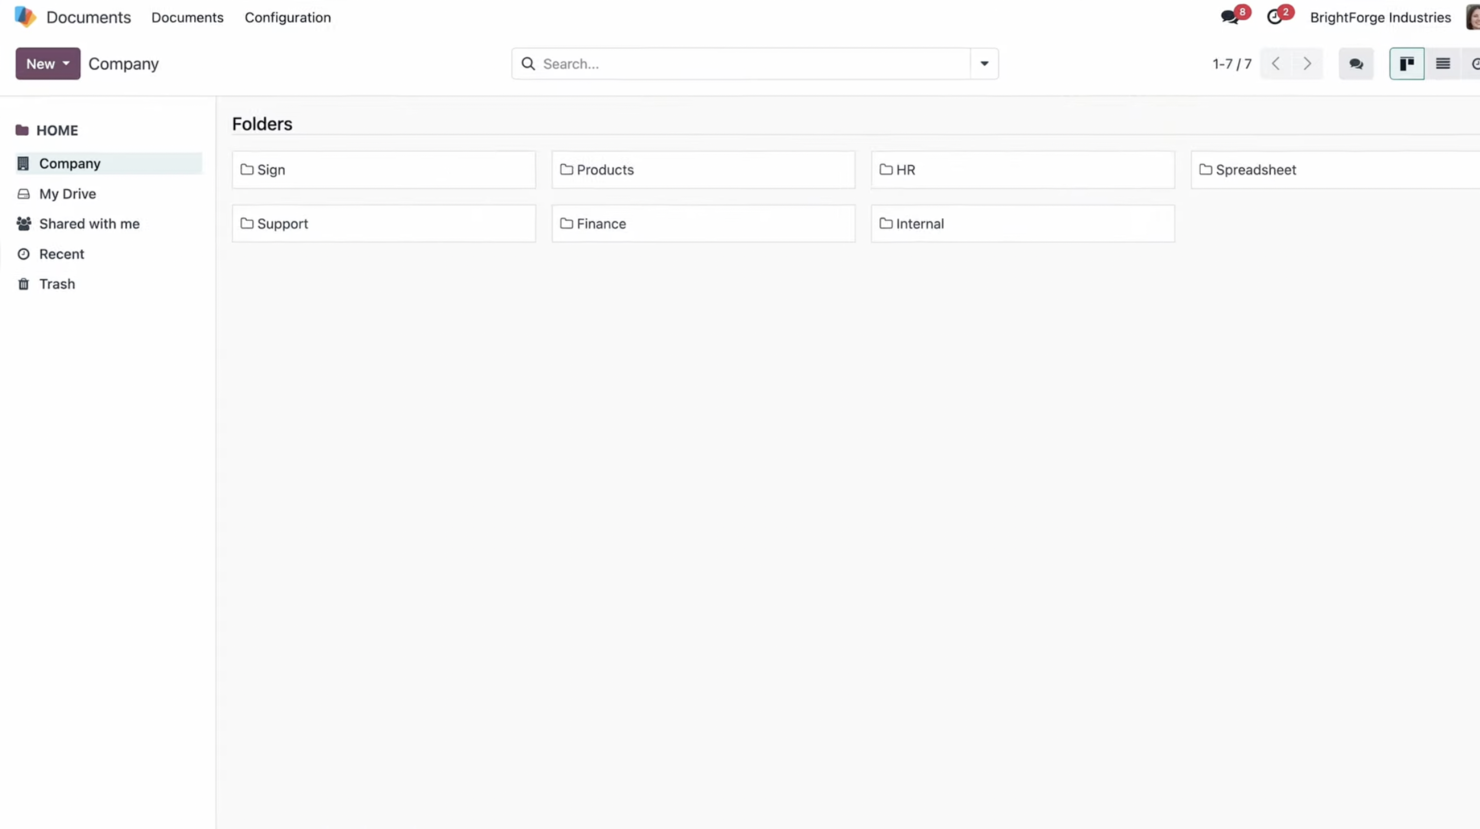The image size is (1480, 829).
Task: Select the Recent filter in the sidebar
Action: click(x=61, y=253)
